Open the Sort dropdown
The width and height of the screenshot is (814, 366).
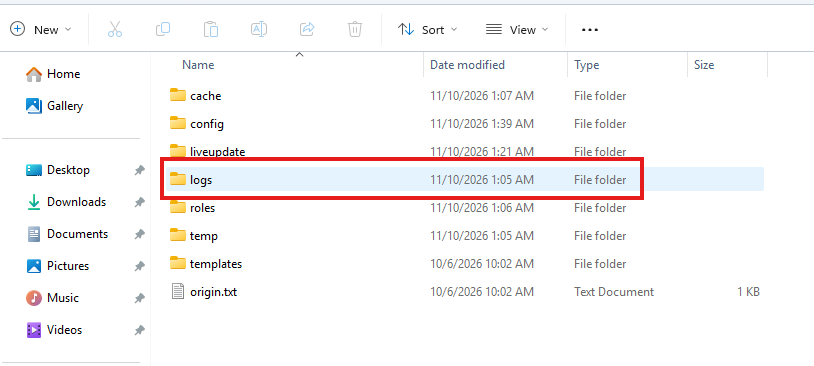[427, 30]
